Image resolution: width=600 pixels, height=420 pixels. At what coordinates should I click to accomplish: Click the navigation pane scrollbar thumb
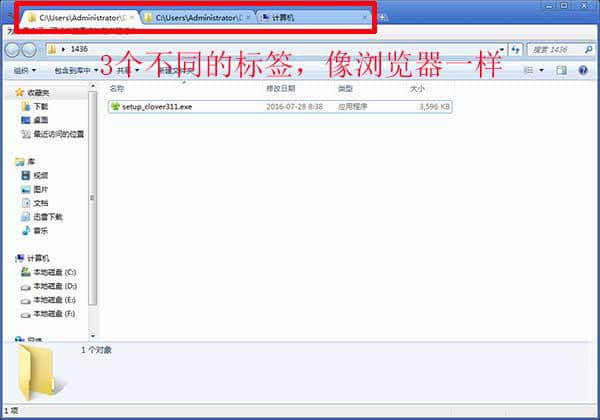click(x=93, y=198)
